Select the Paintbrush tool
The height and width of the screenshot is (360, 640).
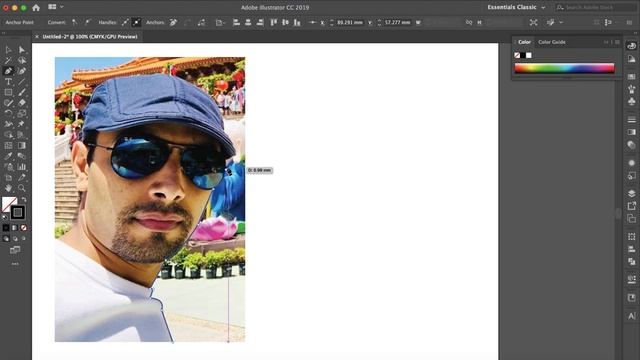22,92
